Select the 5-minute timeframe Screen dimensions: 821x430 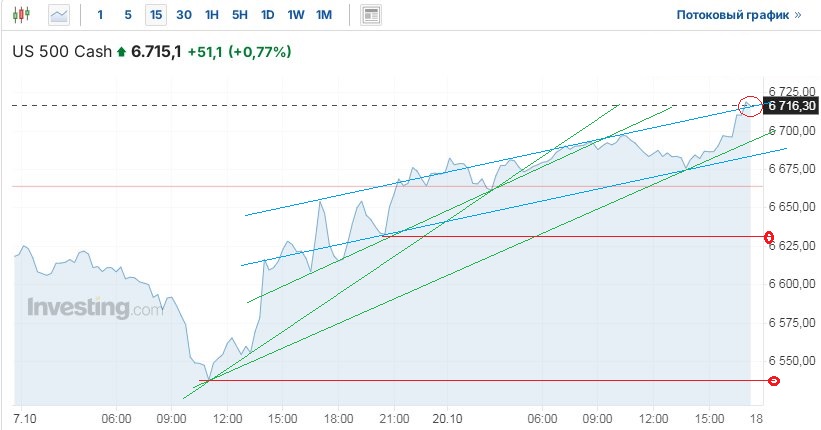(x=127, y=15)
